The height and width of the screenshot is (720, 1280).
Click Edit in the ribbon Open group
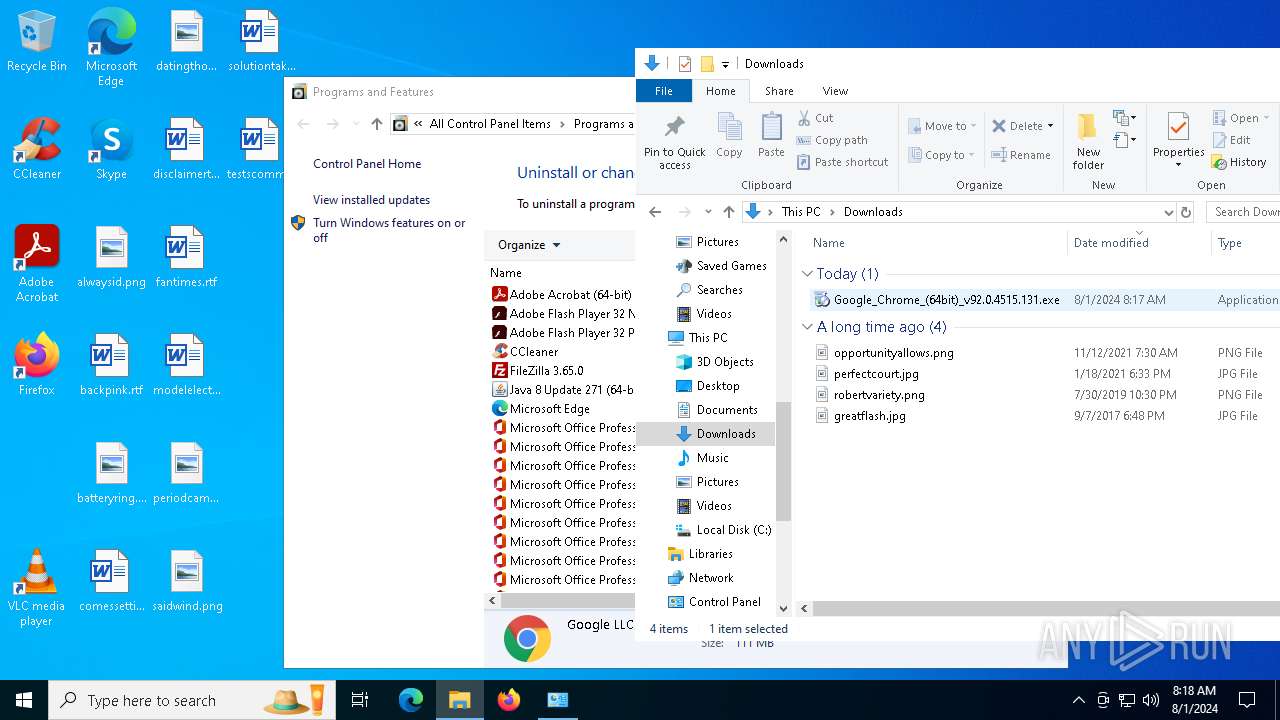[1231, 140]
